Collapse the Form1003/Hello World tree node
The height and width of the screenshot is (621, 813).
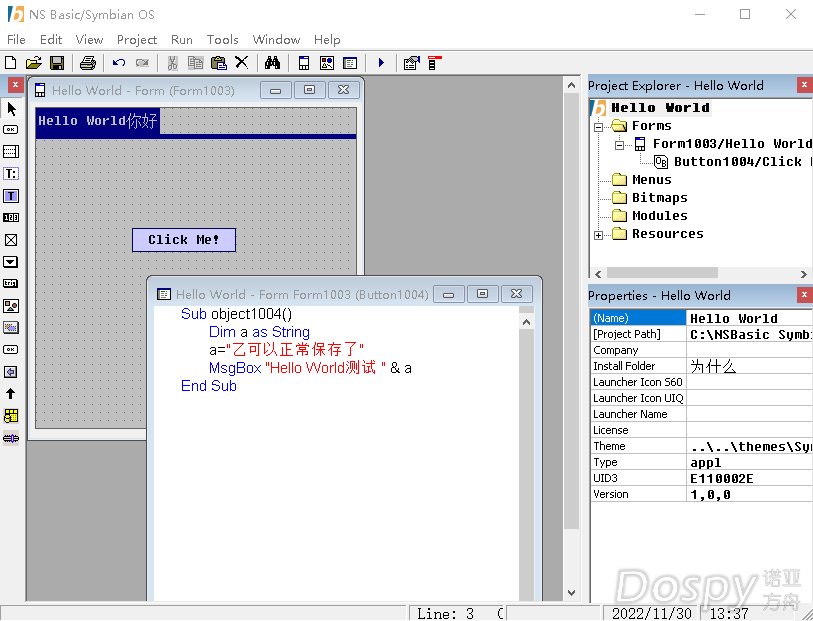[620, 144]
